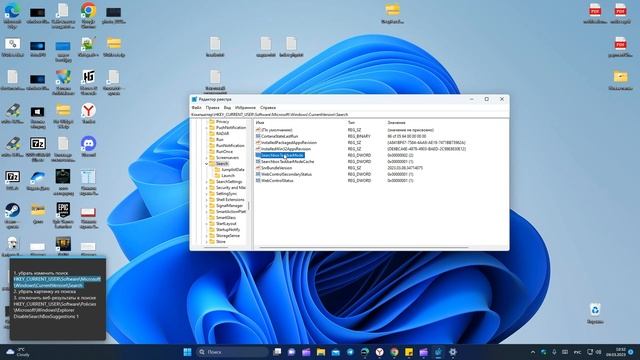The height and width of the screenshot is (360, 640).
Task: Select the Privacy key in tree
Action: pos(222,122)
